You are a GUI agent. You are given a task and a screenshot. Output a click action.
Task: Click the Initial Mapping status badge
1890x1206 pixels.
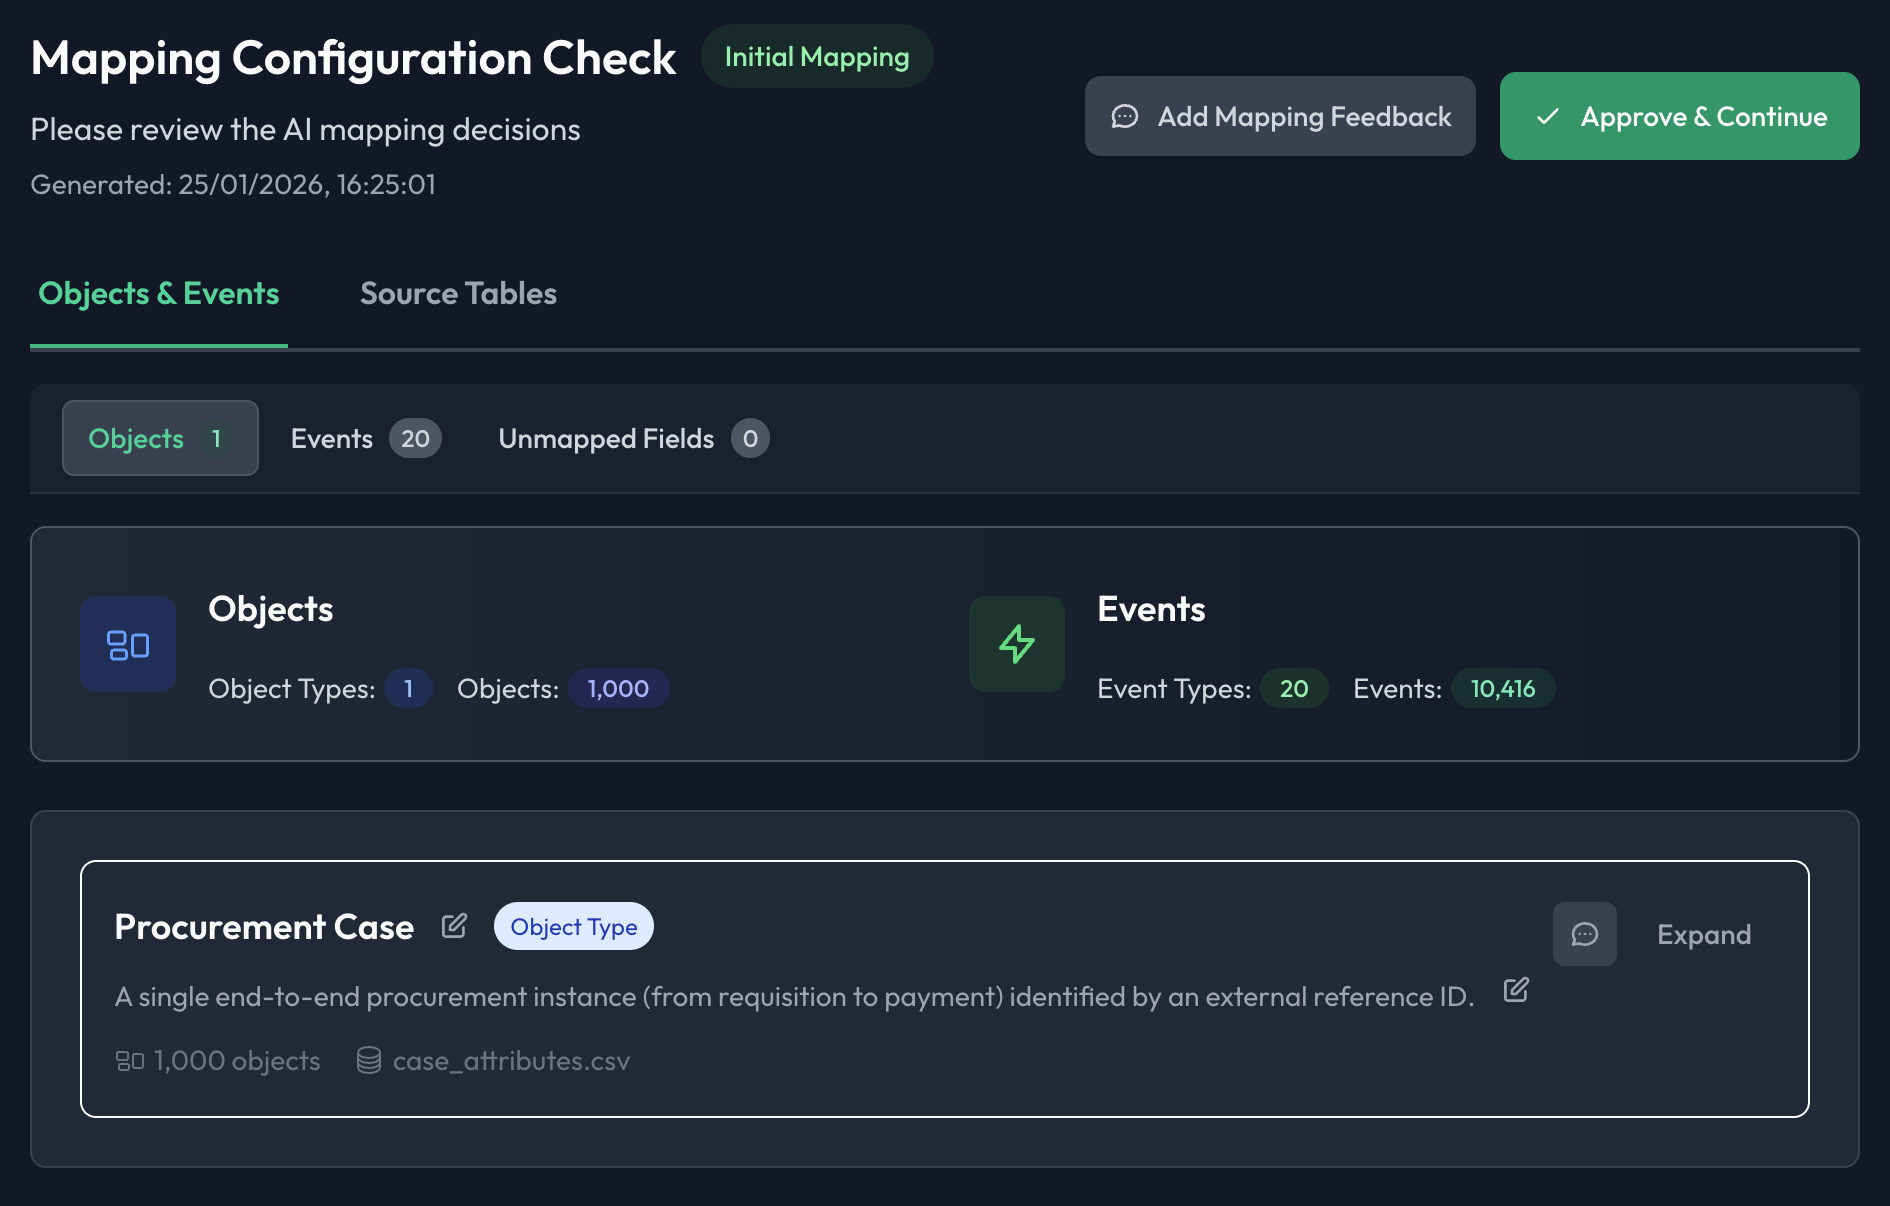pyautogui.click(x=816, y=57)
